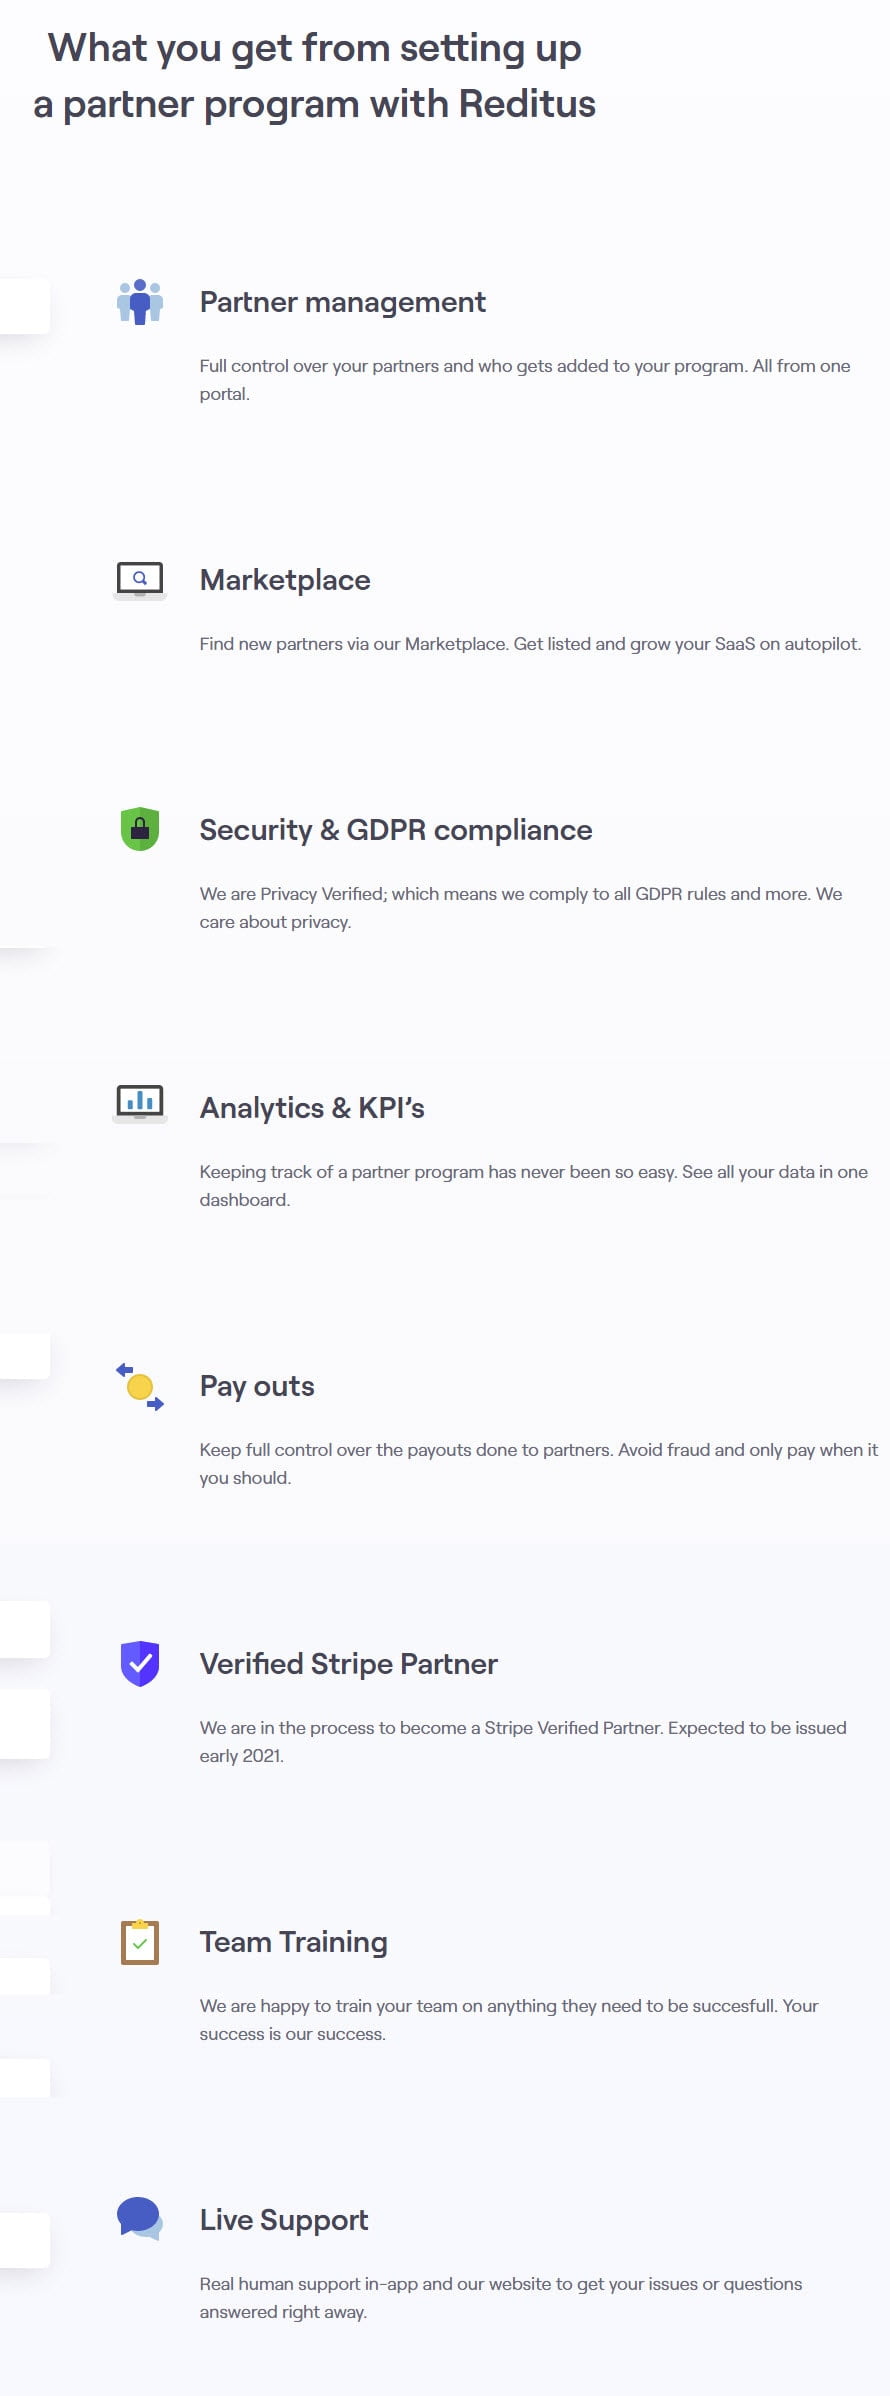
Task: Click the Marketplace laptop search icon
Action: tap(140, 579)
